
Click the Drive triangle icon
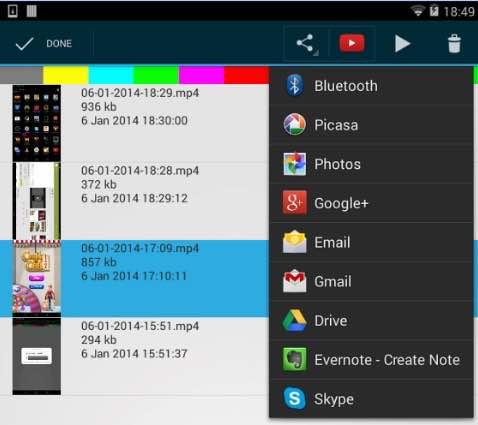[294, 320]
